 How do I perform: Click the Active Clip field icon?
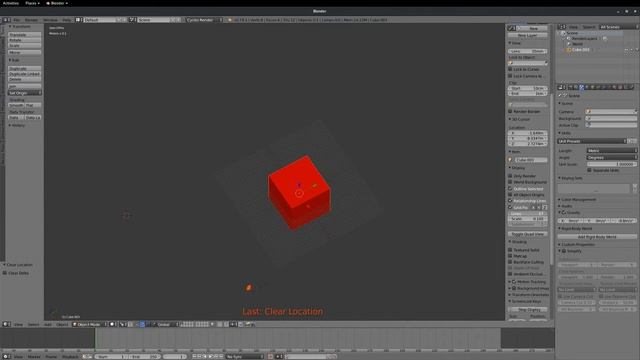coord(589,125)
